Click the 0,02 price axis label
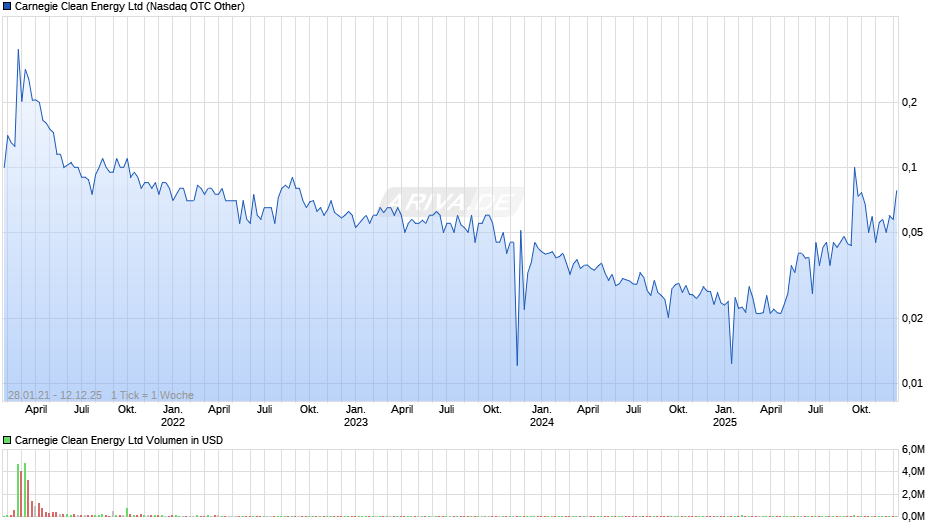 pyautogui.click(x=912, y=318)
